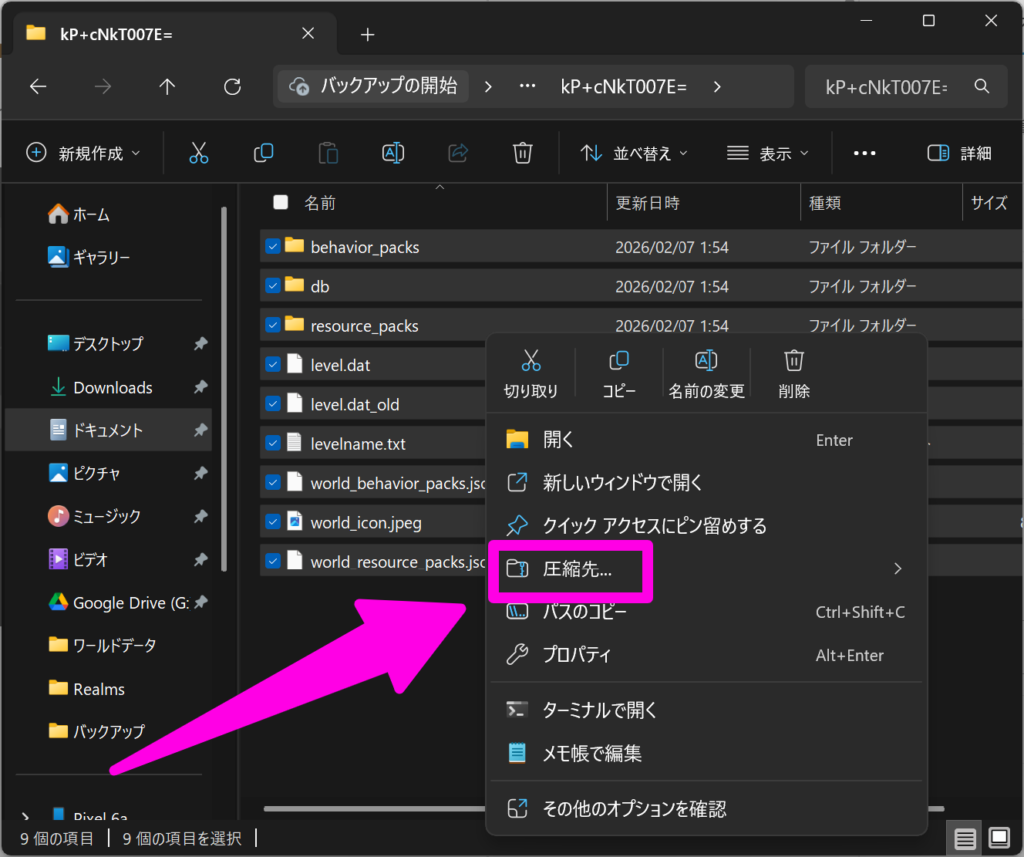Switch to thumbnail view icon in status bar
Screen dimensions: 1024x857
point(998,837)
